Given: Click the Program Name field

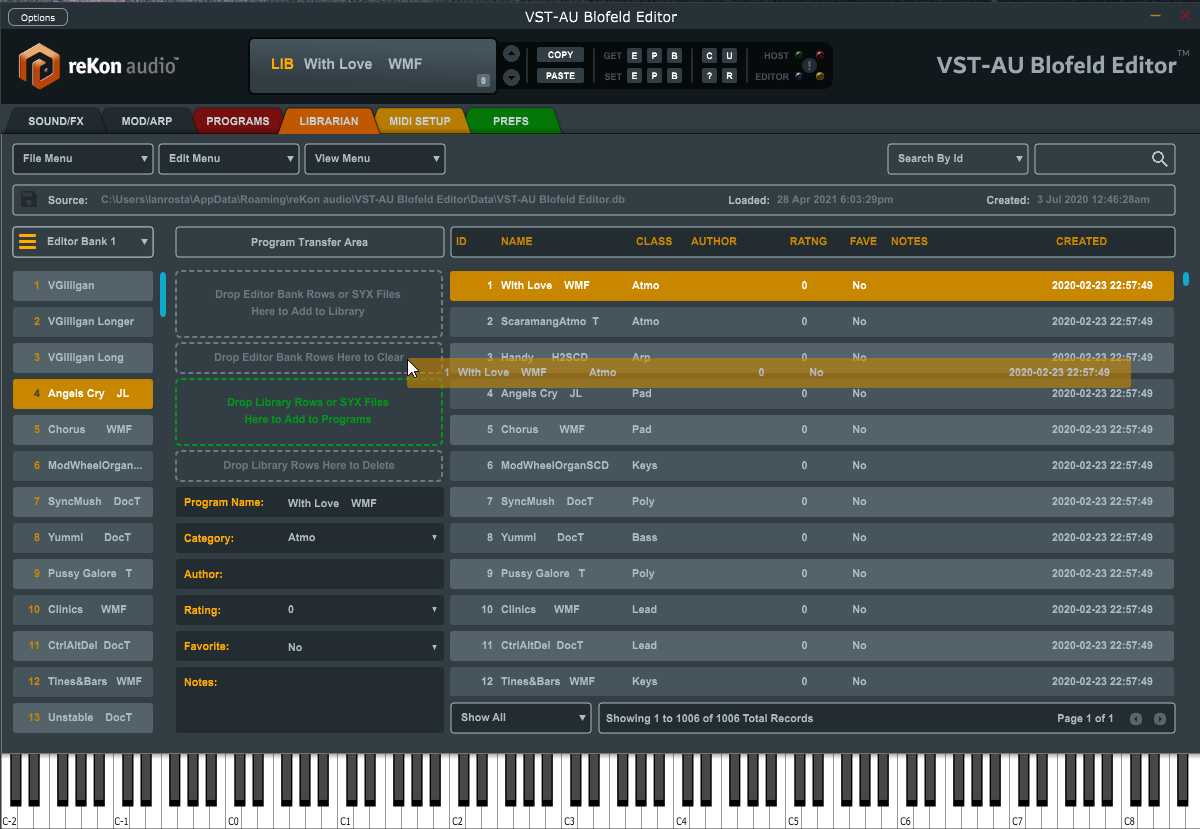Looking at the screenshot, I should coord(310,503).
